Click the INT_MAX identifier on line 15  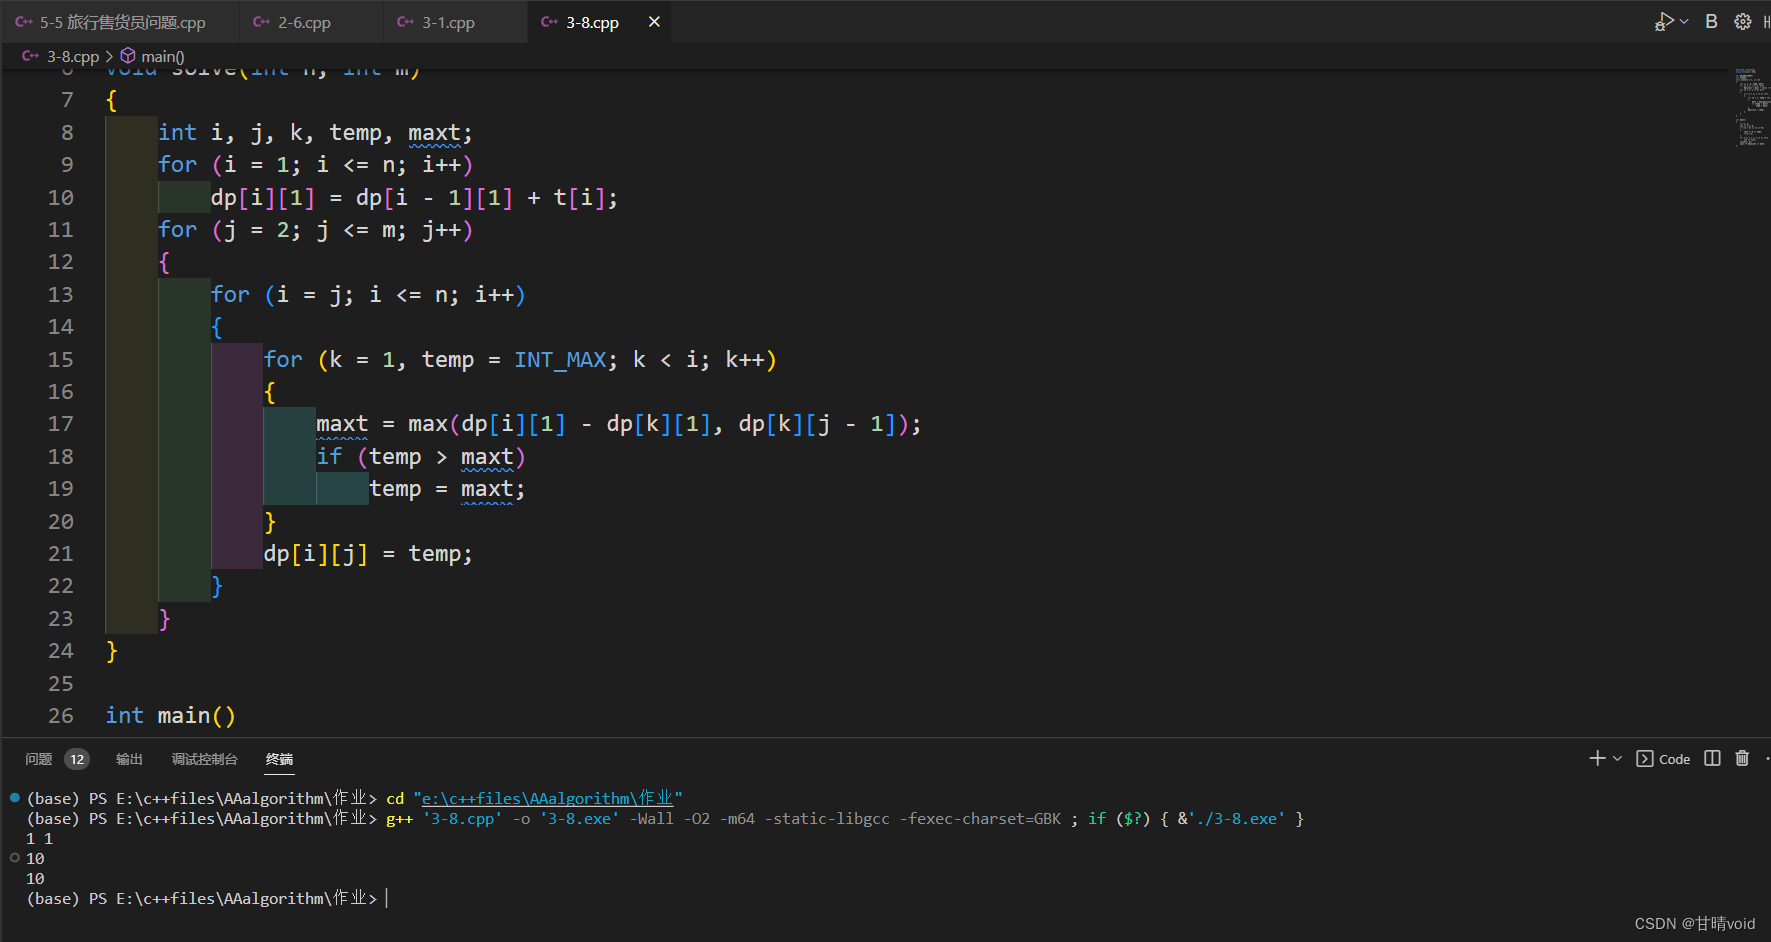pyautogui.click(x=560, y=360)
